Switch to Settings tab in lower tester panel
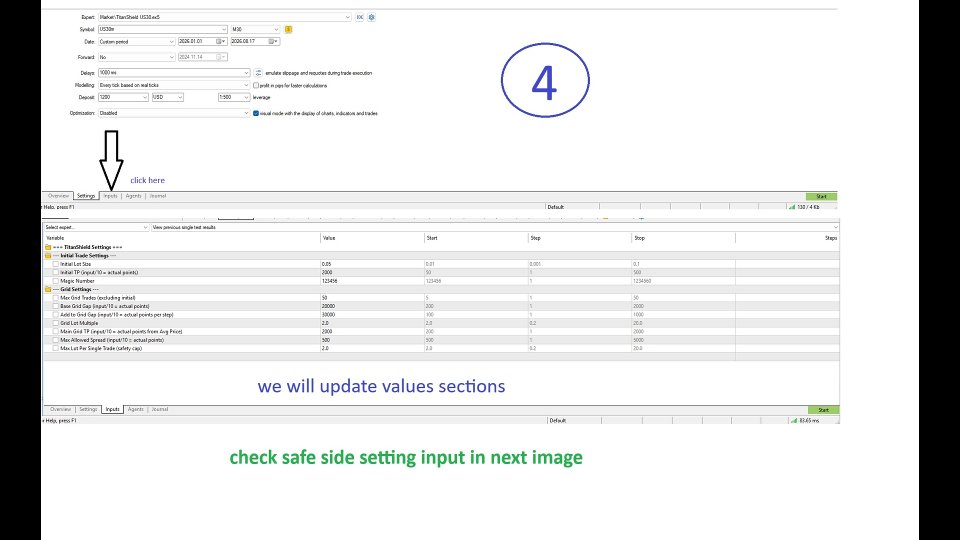The image size is (960, 540). pos(88,409)
